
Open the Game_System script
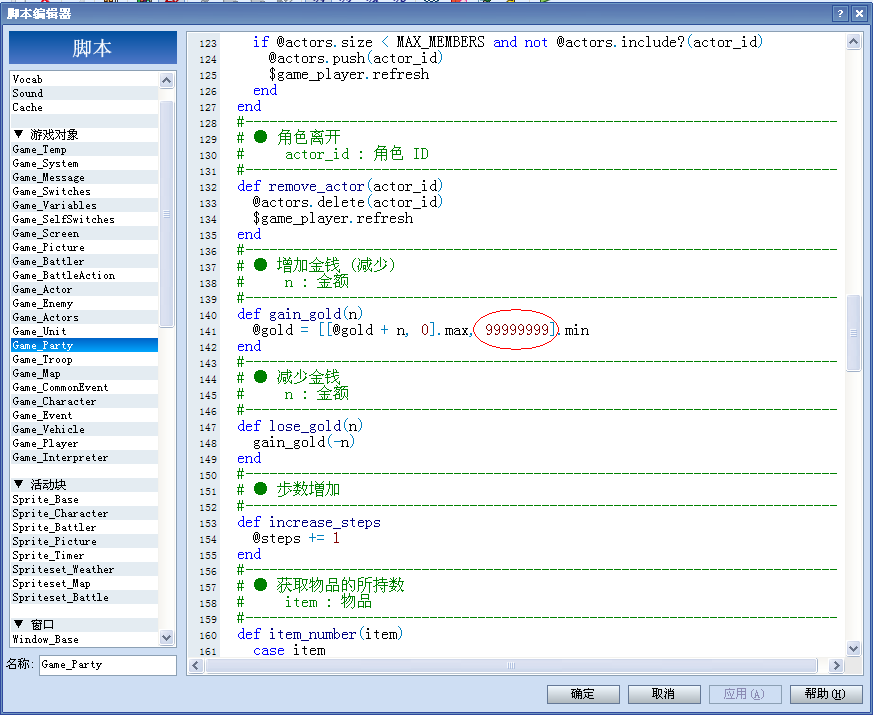[85, 163]
